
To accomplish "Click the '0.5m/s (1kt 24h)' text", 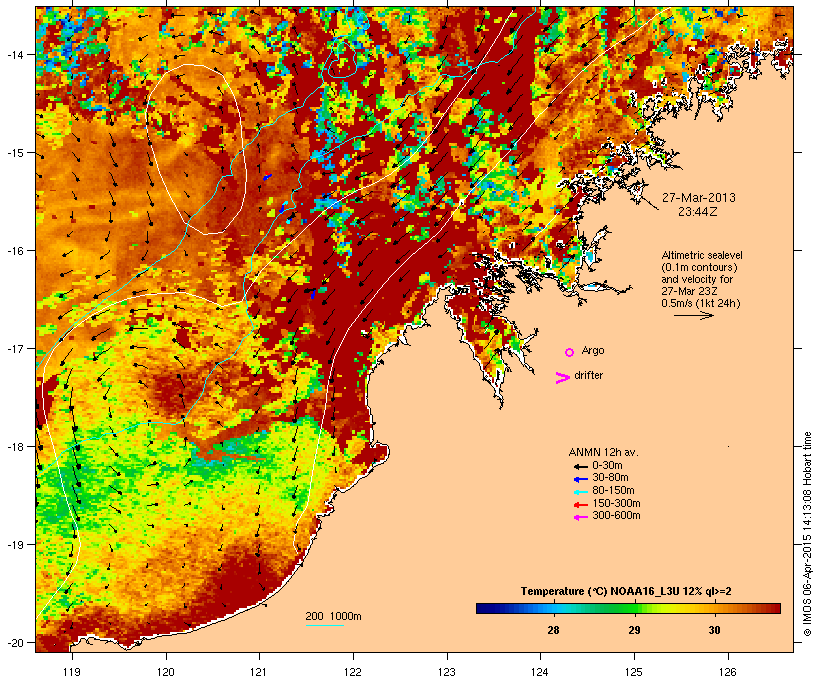I will tap(701, 303).
